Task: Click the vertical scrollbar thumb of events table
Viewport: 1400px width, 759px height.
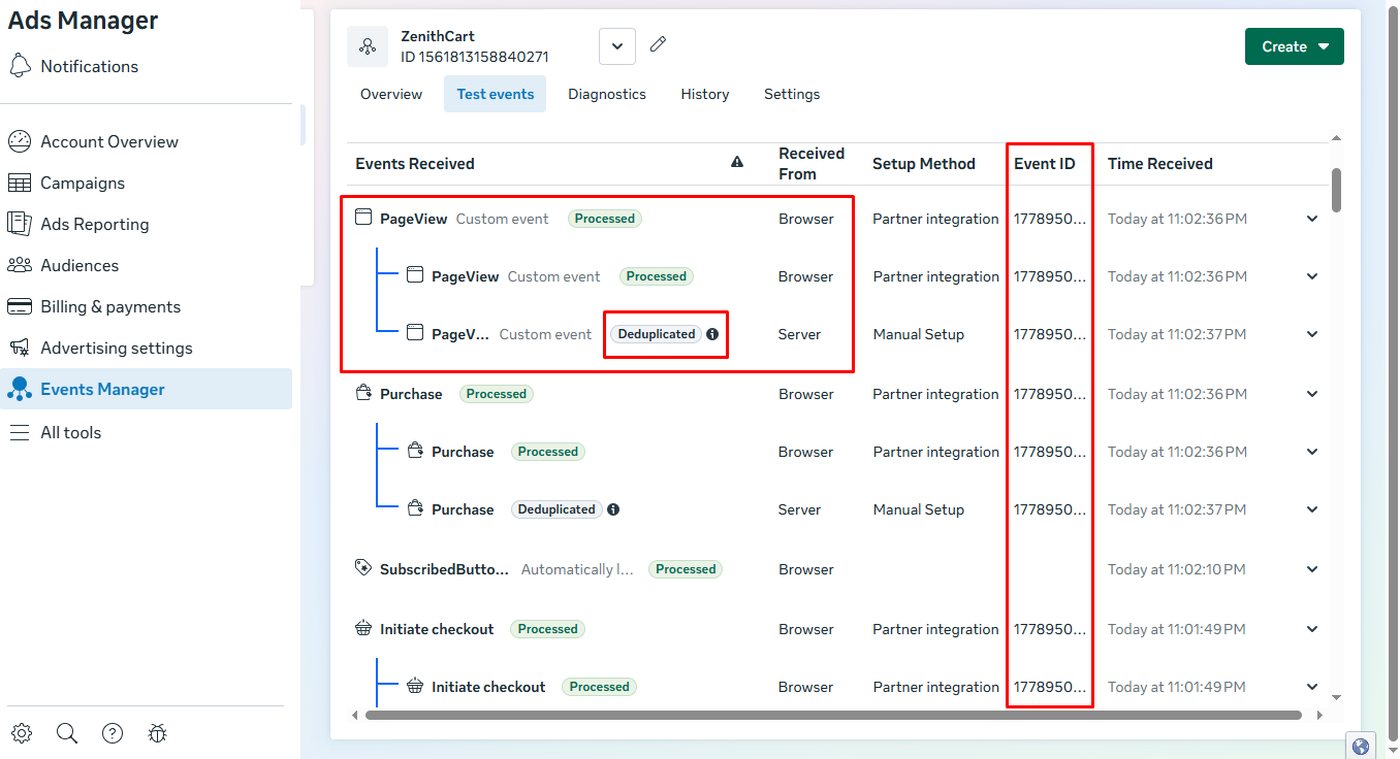Action: pyautogui.click(x=1337, y=190)
